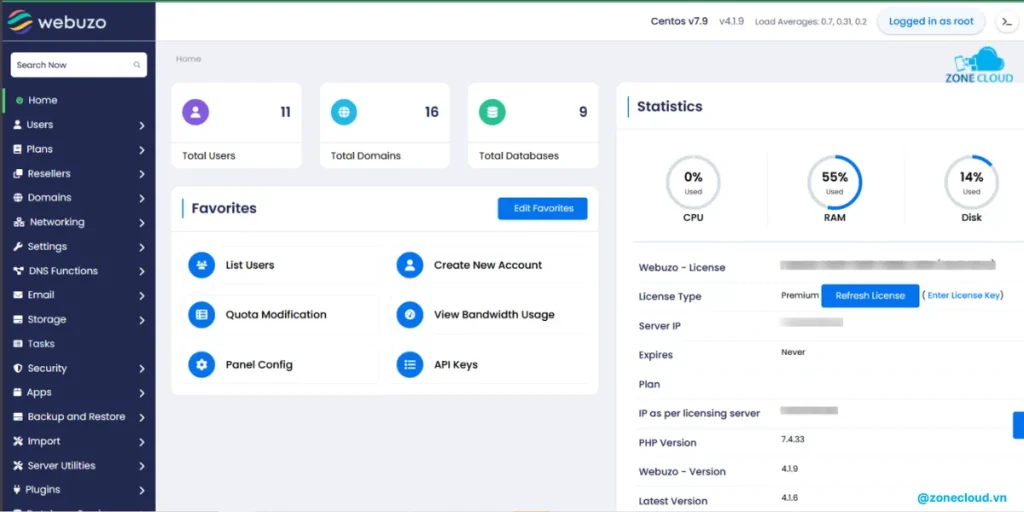Image resolution: width=1024 pixels, height=512 pixels.
Task: Click the Settings wrench icon in sidebar
Action: (18, 247)
